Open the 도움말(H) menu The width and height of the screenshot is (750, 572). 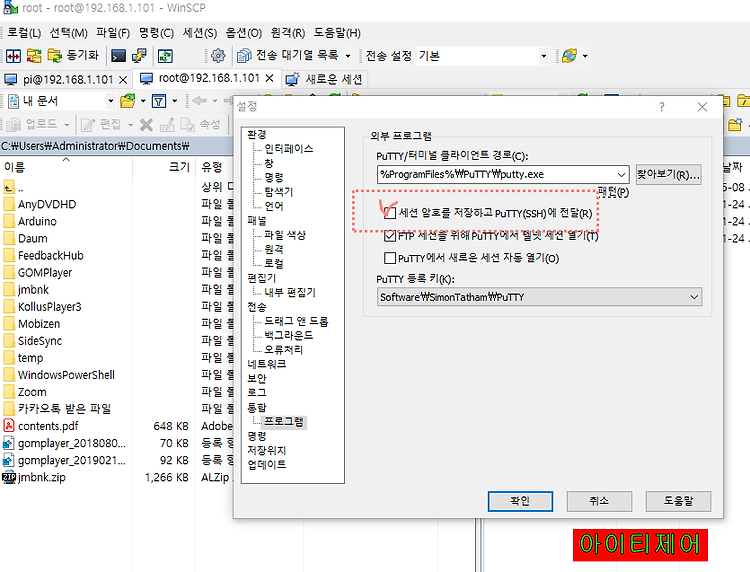coord(337,33)
